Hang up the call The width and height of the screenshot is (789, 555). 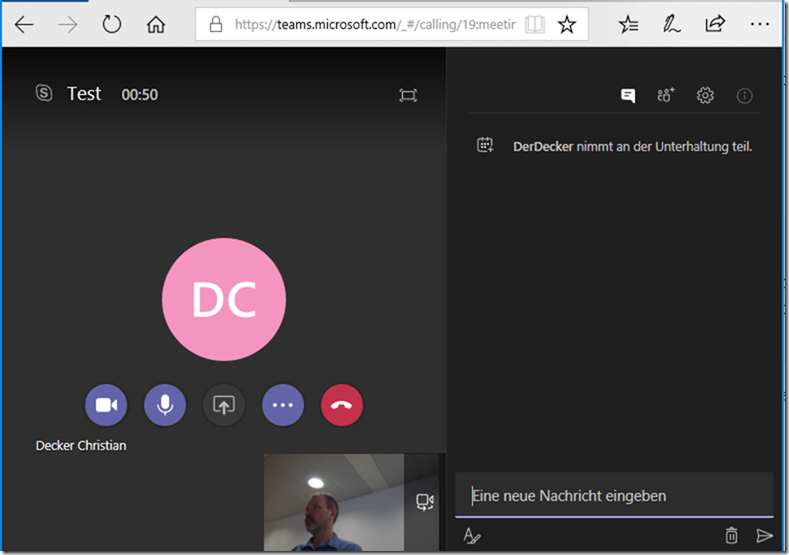coord(342,405)
